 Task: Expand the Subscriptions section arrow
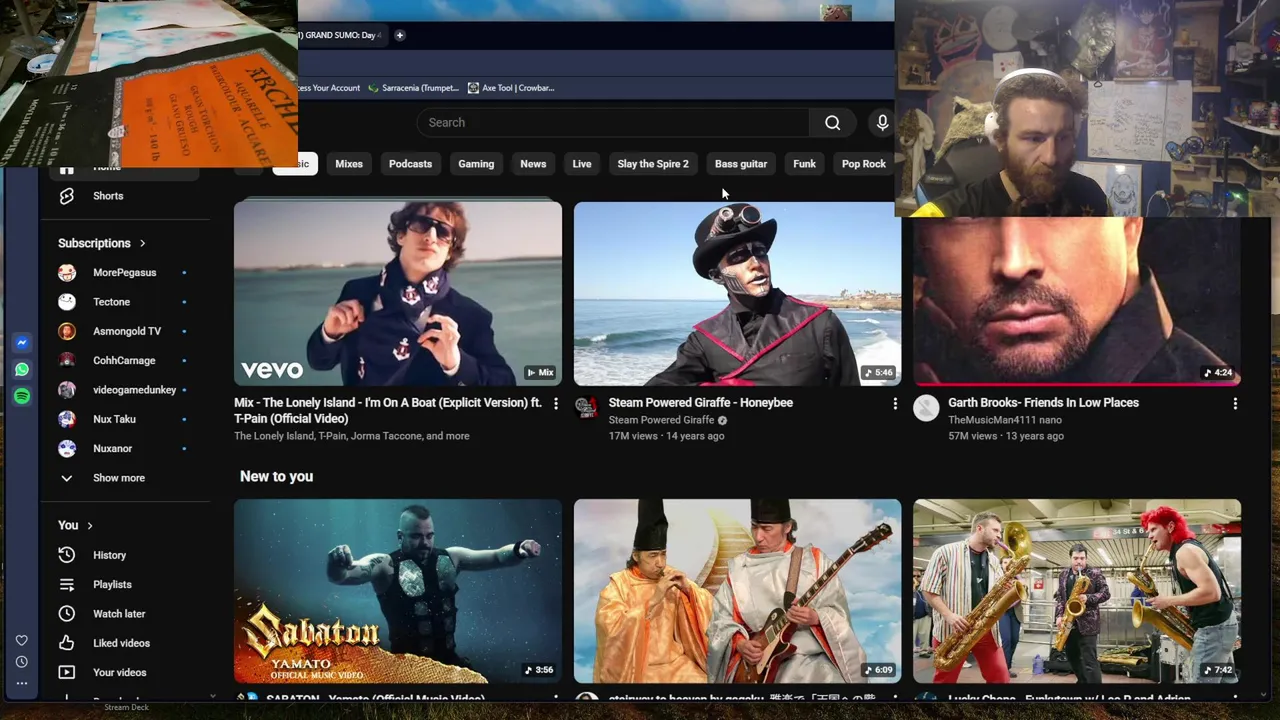pos(142,243)
